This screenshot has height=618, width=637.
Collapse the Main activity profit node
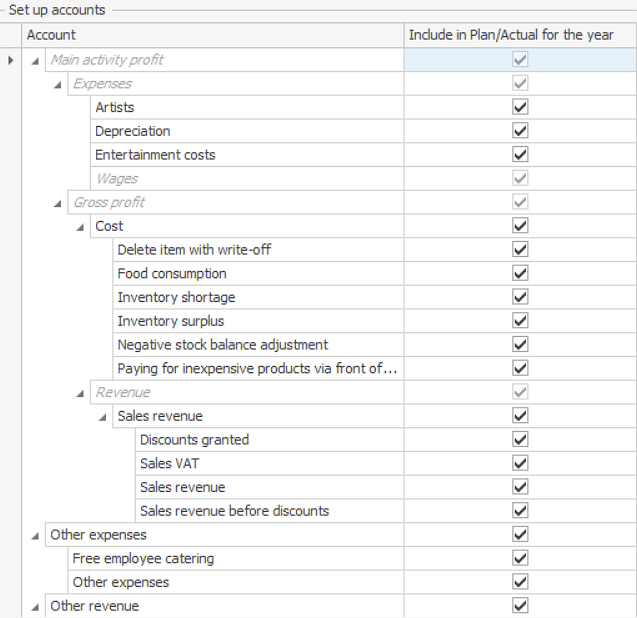pyautogui.click(x=36, y=60)
